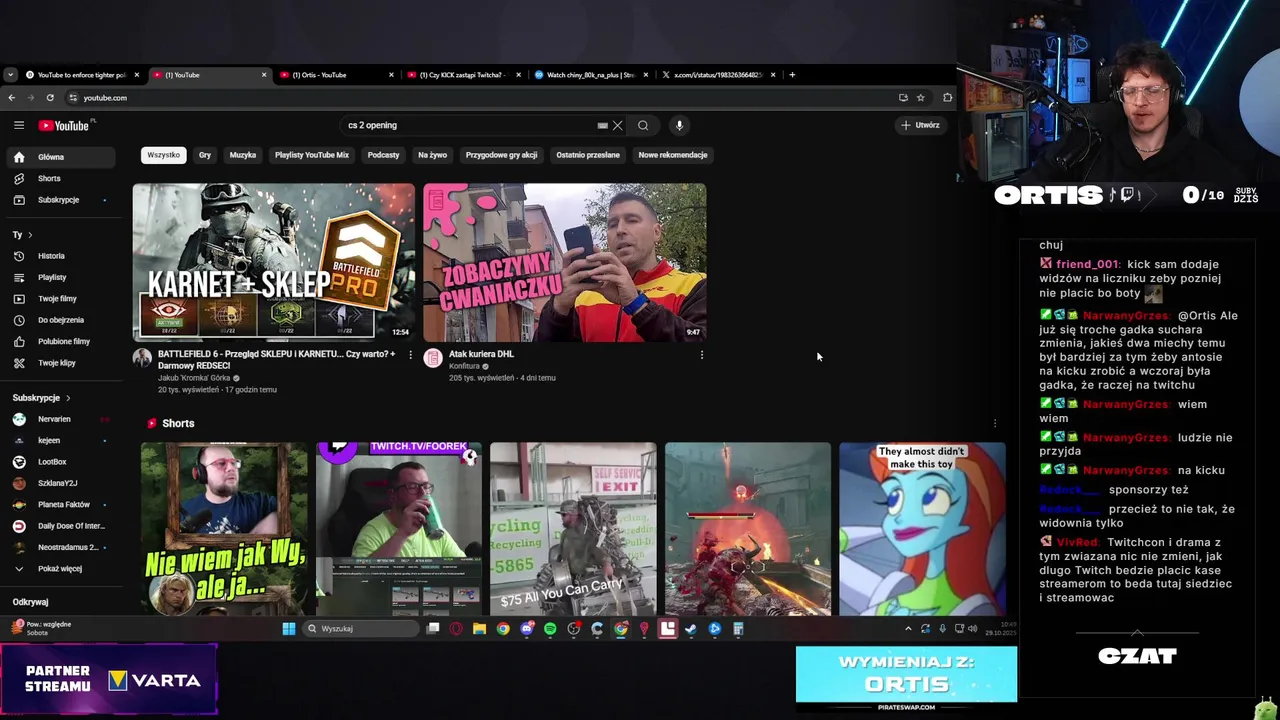Viewport: 1280px width, 720px height.
Task: Play the Battlefield 6 KARNET + SKLEP video
Action: [x=274, y=262]
